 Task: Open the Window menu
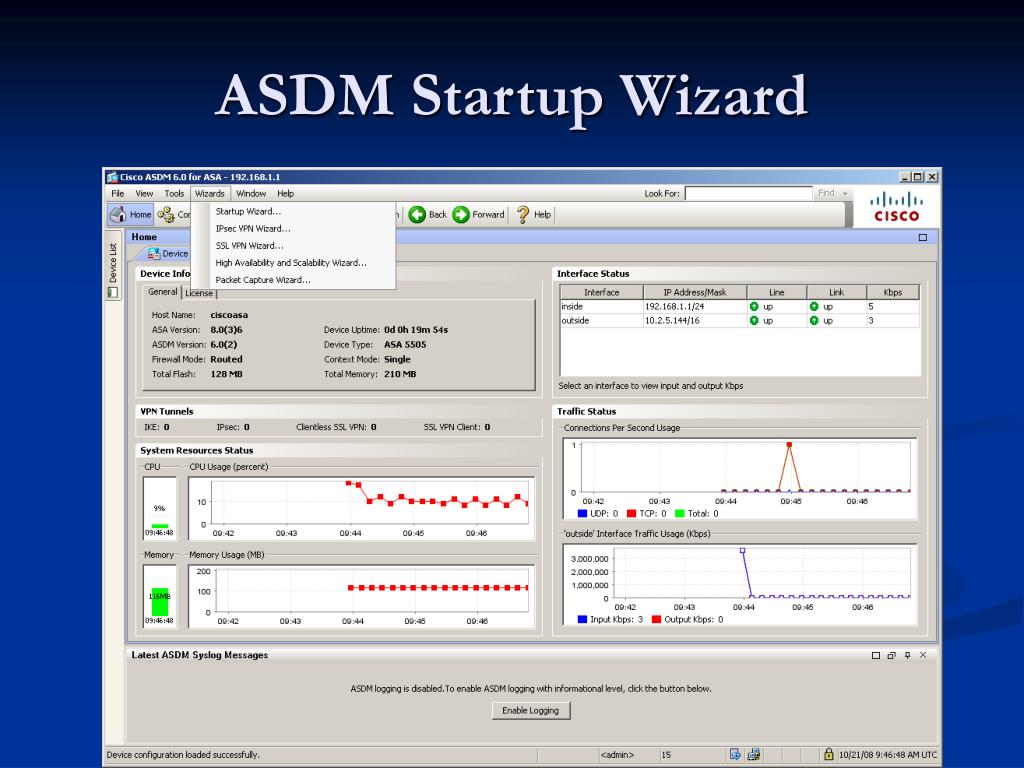click(251, 193)
